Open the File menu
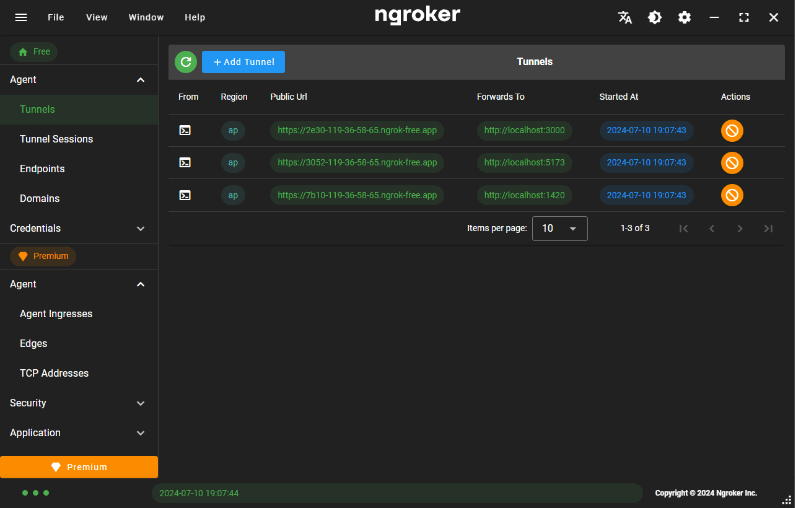Viewport: 795px width, 508px height. tap(56, 17)
